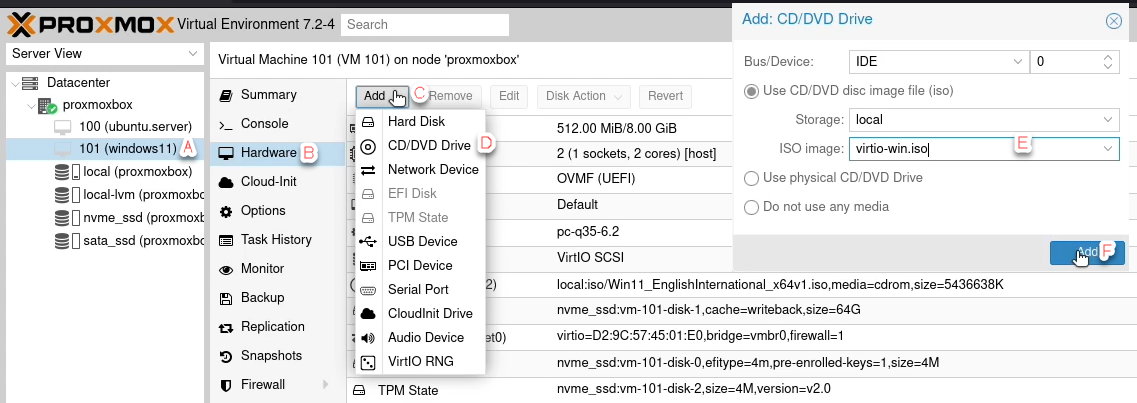Click the Snapshots history icon
Viewport: 1137px width, 403px height.
pyautogui.click(x=225, y=356)
